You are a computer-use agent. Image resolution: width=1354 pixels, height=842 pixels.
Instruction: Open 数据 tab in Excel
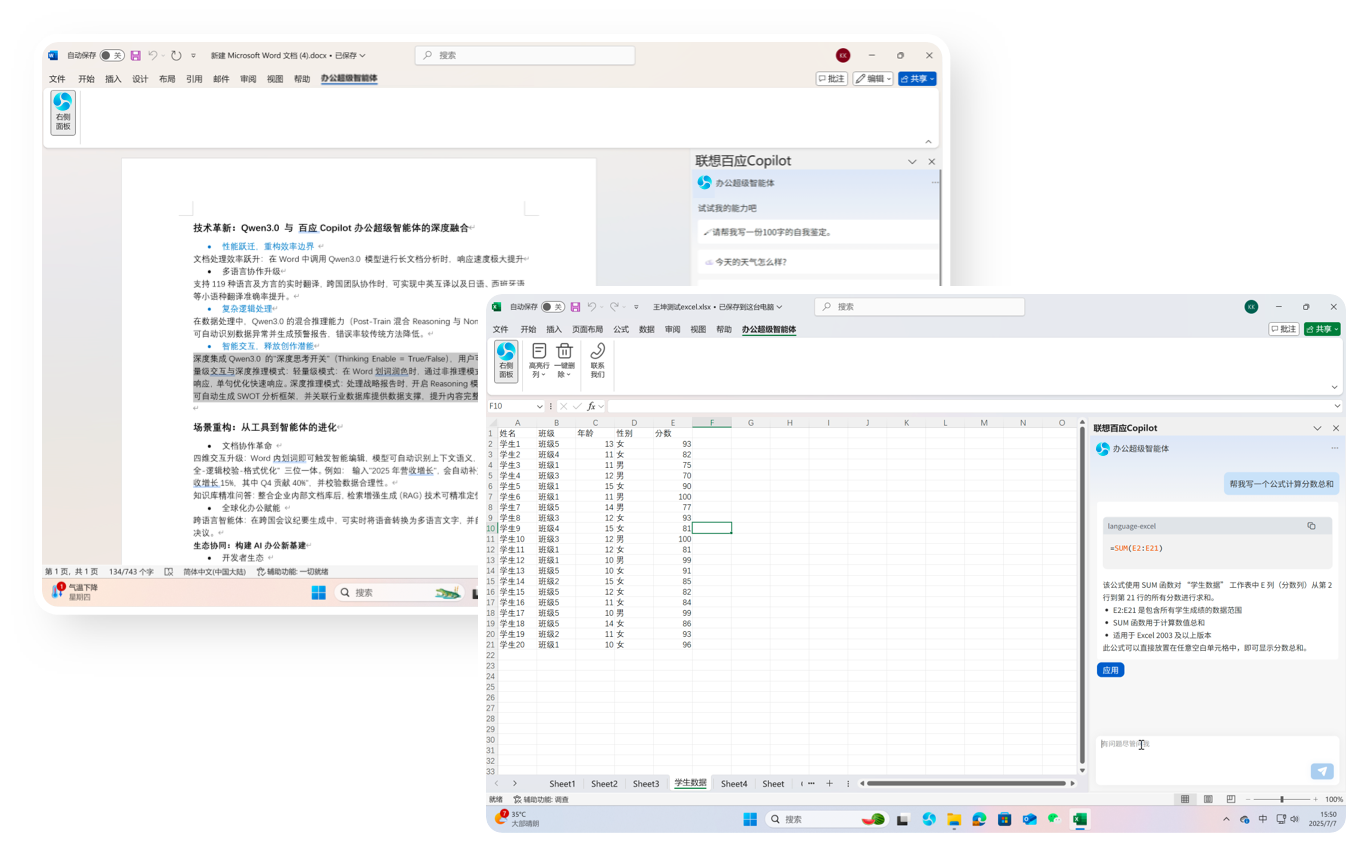click(647, 329)
